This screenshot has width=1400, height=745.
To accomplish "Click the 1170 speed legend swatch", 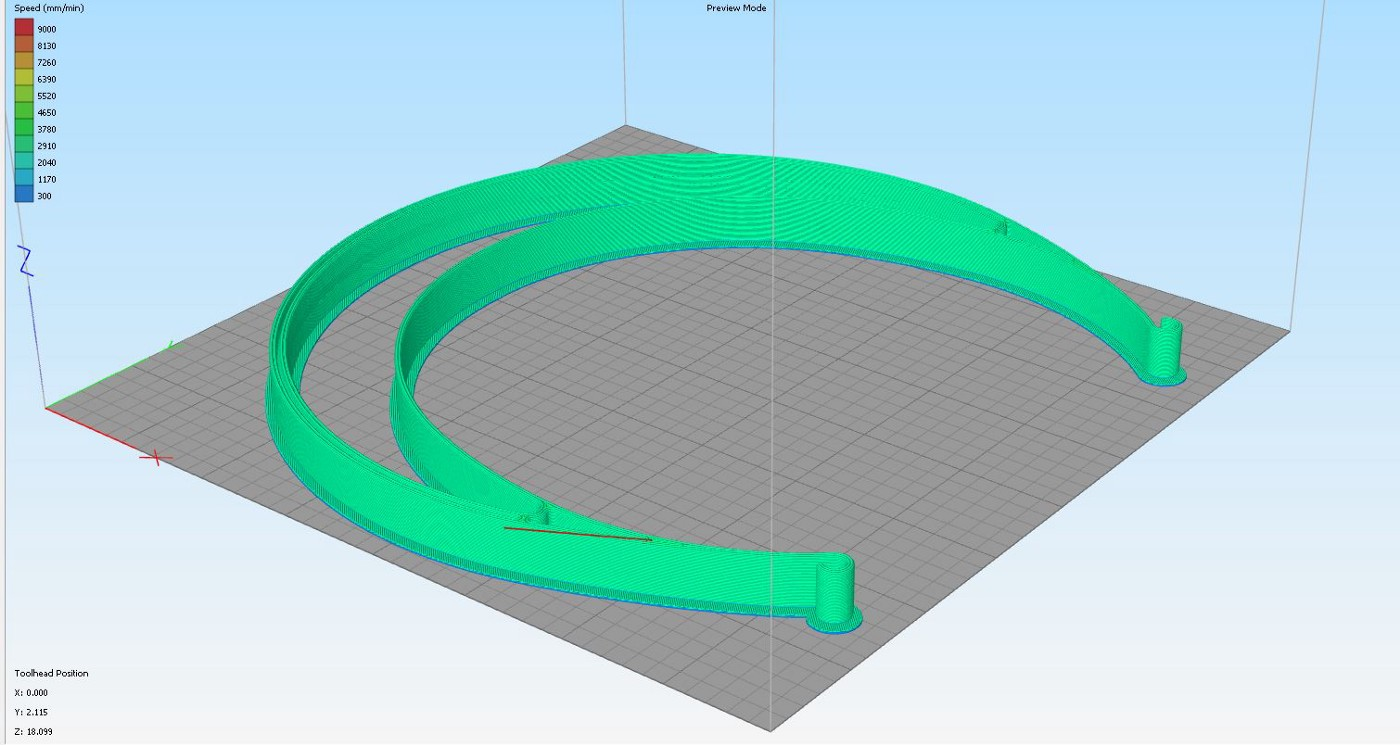I will 24,179.
